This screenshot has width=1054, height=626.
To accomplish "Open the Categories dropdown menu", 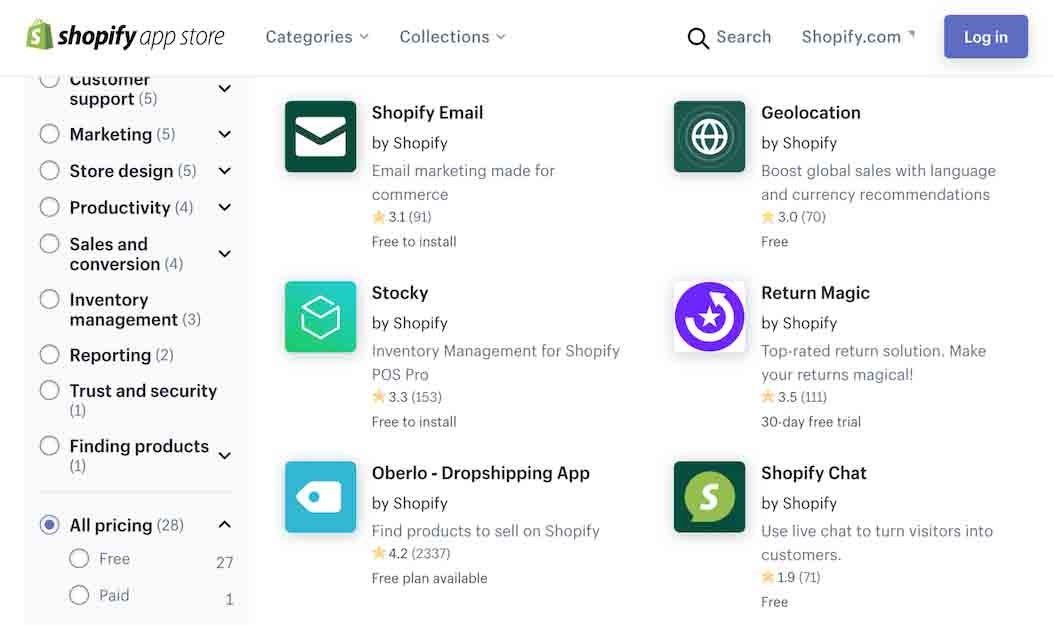I will coord(317,36).
